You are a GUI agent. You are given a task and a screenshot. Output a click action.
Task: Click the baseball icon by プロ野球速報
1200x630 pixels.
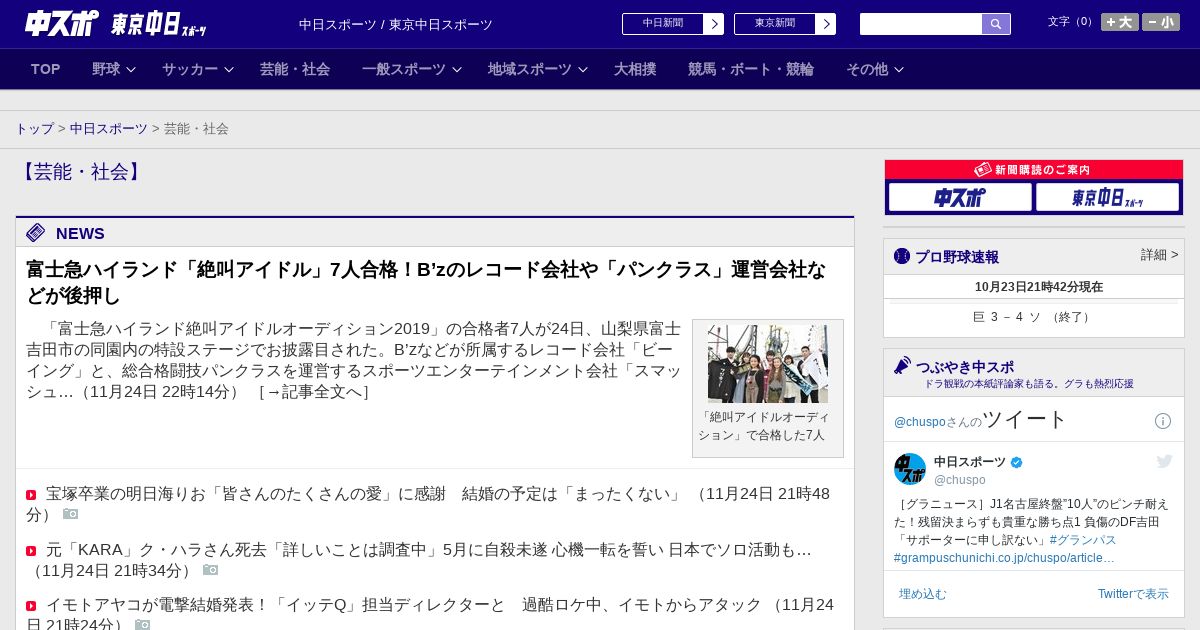902,256
